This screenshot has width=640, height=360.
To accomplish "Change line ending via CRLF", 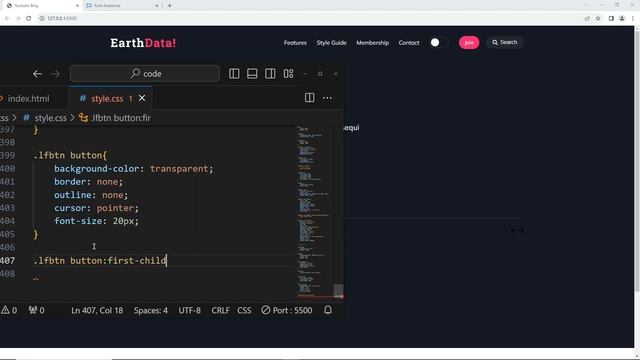I will point(220,311).
